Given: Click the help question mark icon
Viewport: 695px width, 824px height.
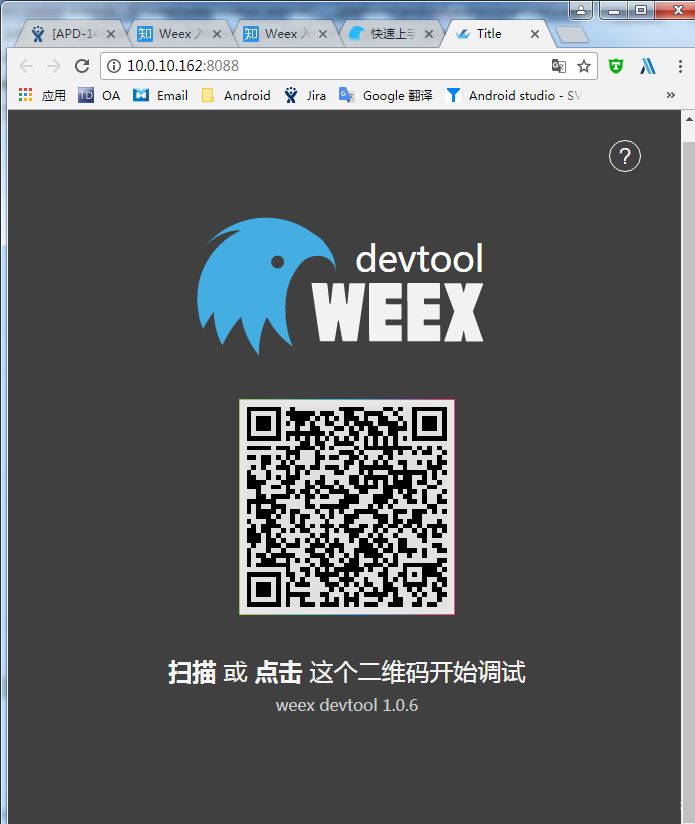Looking at the screenshot, I should click(625, 156).
